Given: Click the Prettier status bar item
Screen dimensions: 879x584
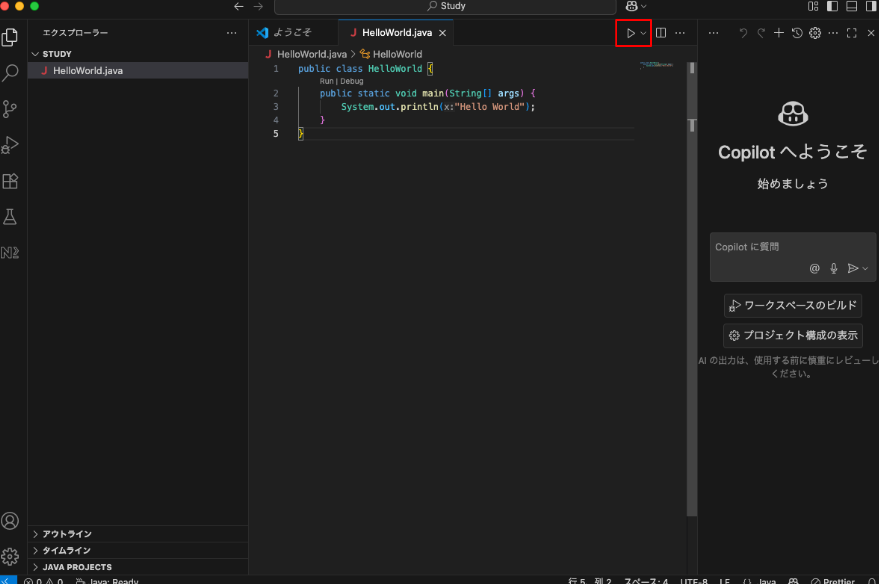Looking at the screenshot, I should click(832, 581).
